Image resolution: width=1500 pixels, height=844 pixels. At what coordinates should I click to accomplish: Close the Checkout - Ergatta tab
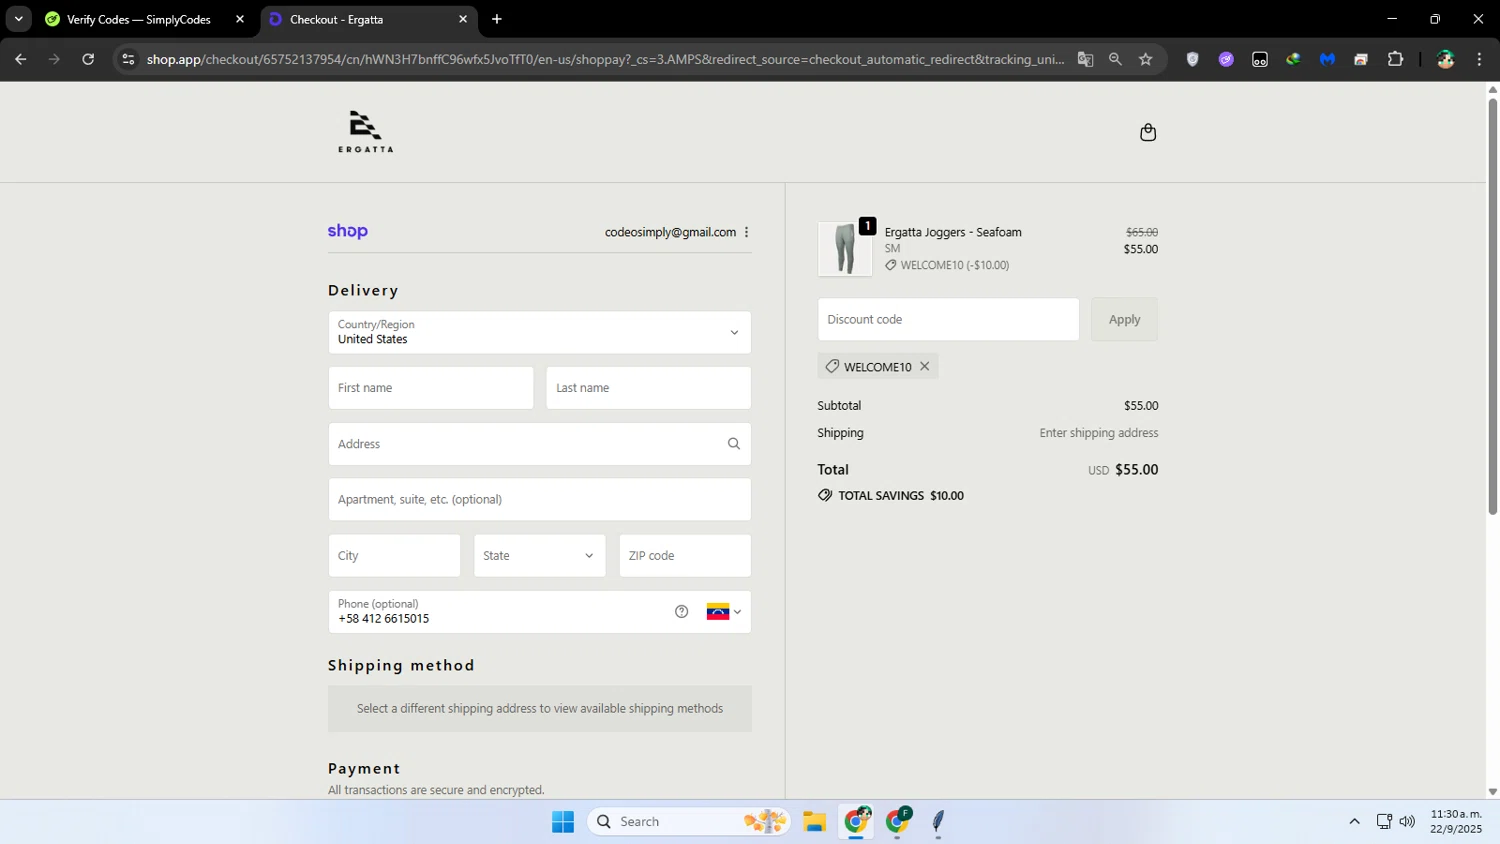pos(463,19)
